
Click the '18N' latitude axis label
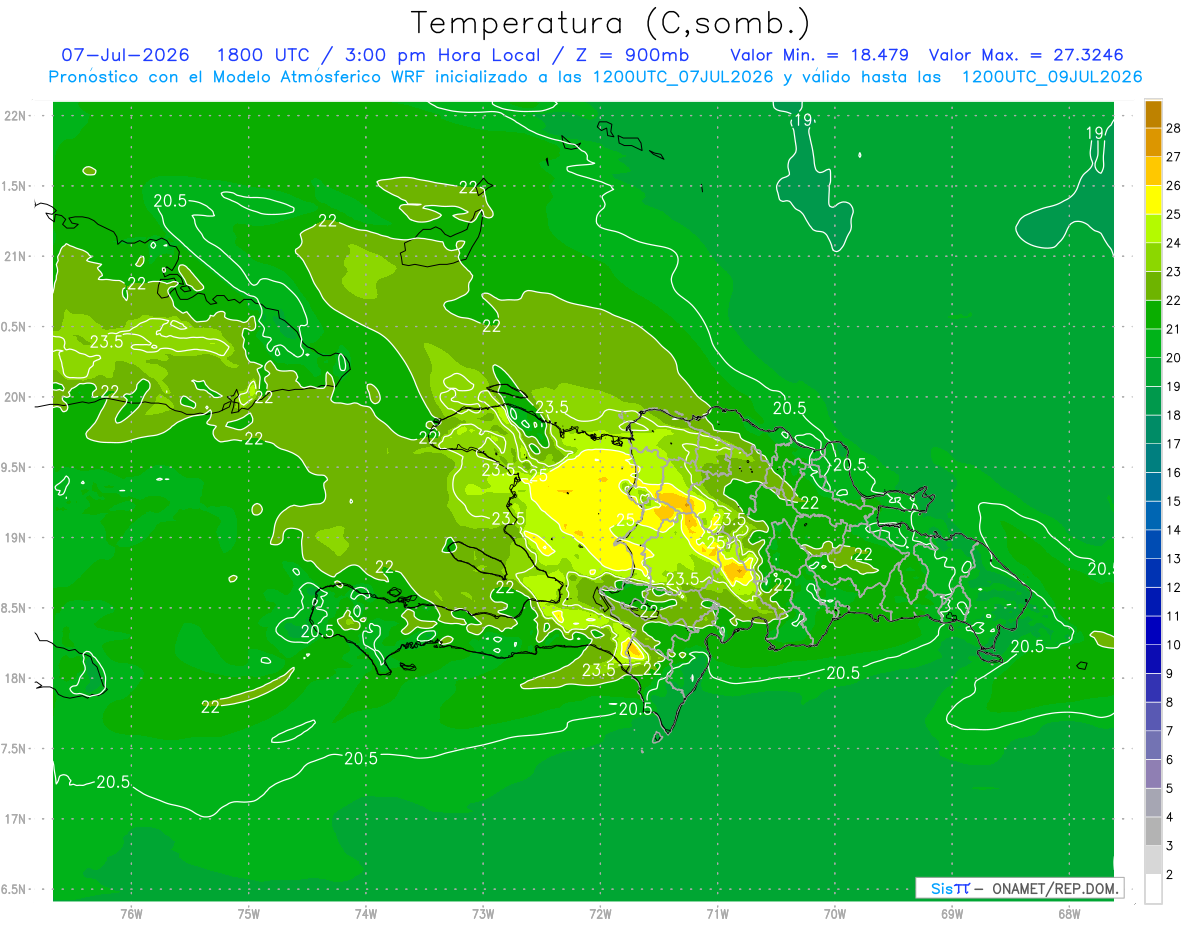click(13, 678)
